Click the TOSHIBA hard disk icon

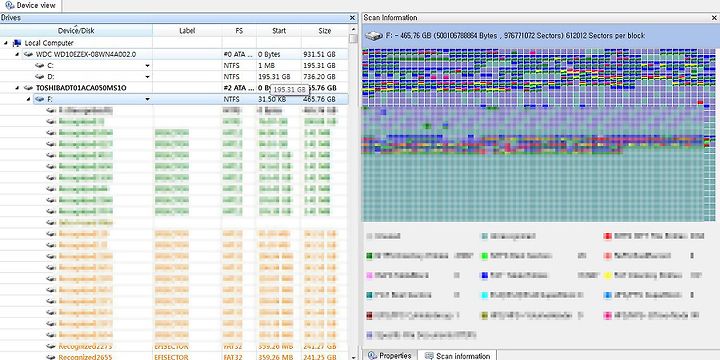click(28, 88)
